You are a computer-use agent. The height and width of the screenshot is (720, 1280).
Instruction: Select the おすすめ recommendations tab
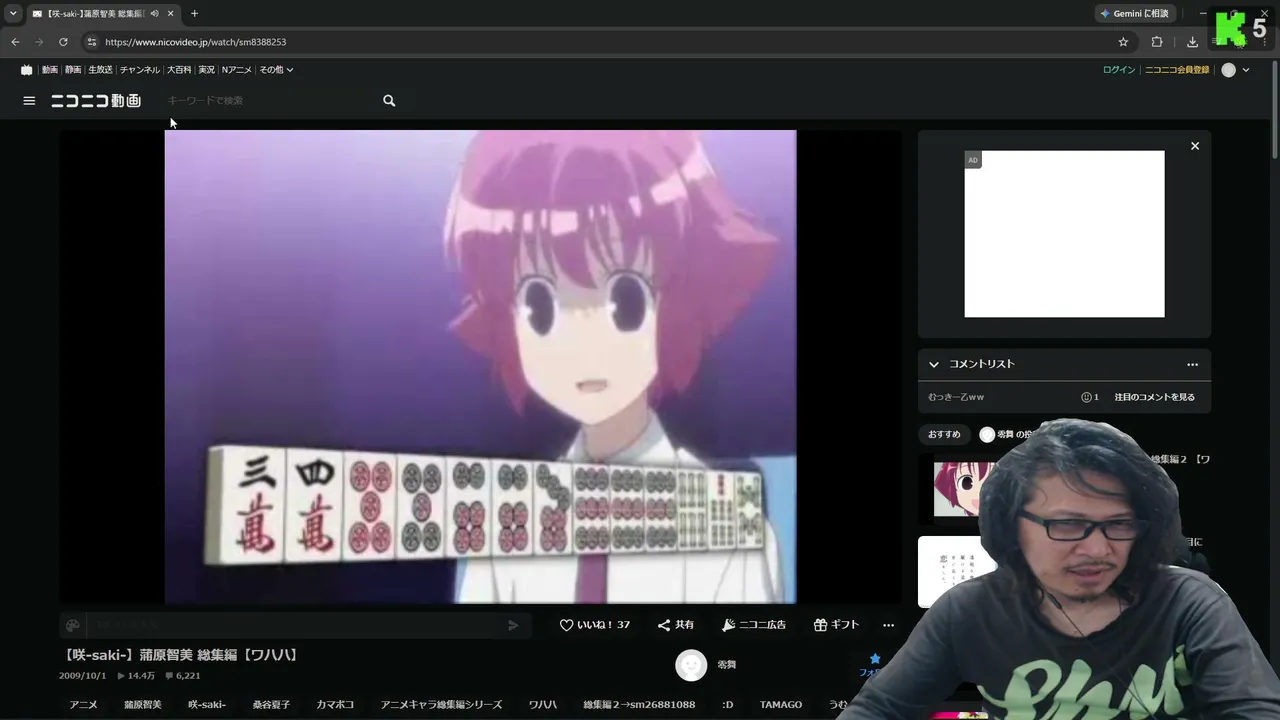point(944,435)
